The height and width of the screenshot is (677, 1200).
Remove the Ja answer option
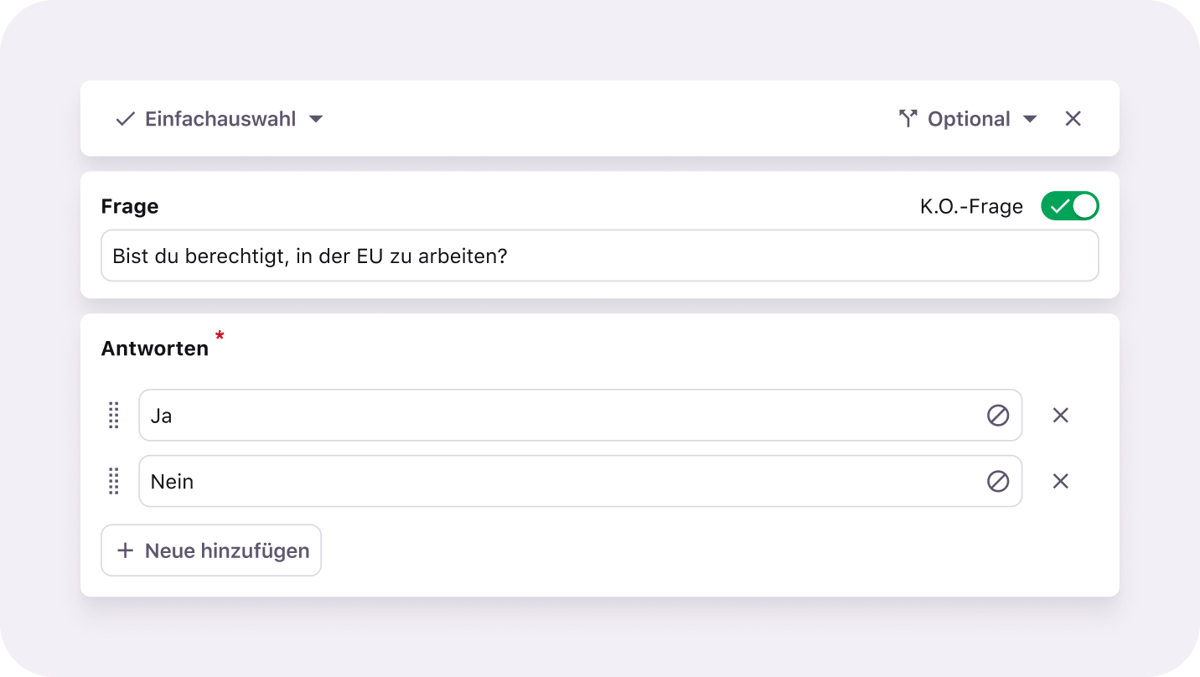(1061, 415)
